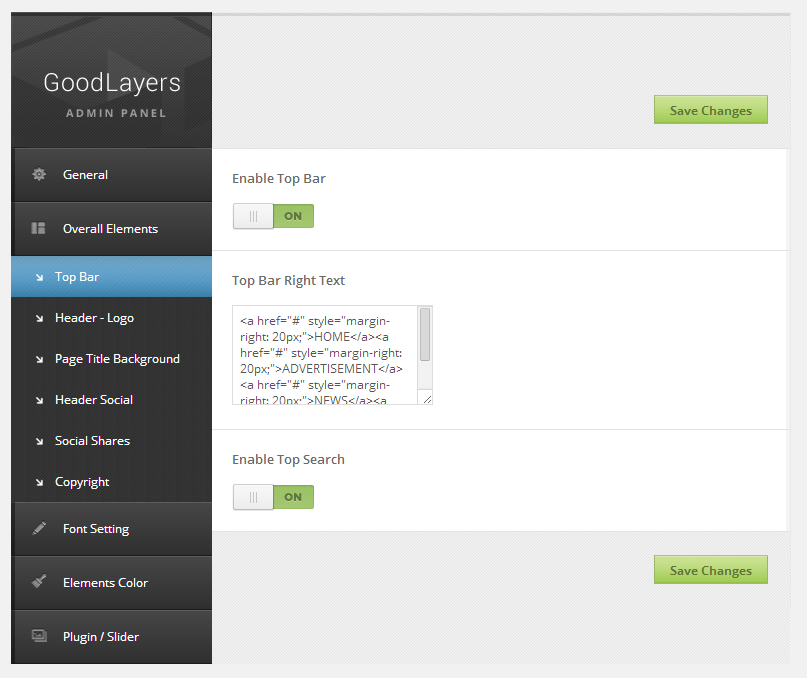
Task: Click the arrow icon beside Copyright
Action: (x=40, y=482)
